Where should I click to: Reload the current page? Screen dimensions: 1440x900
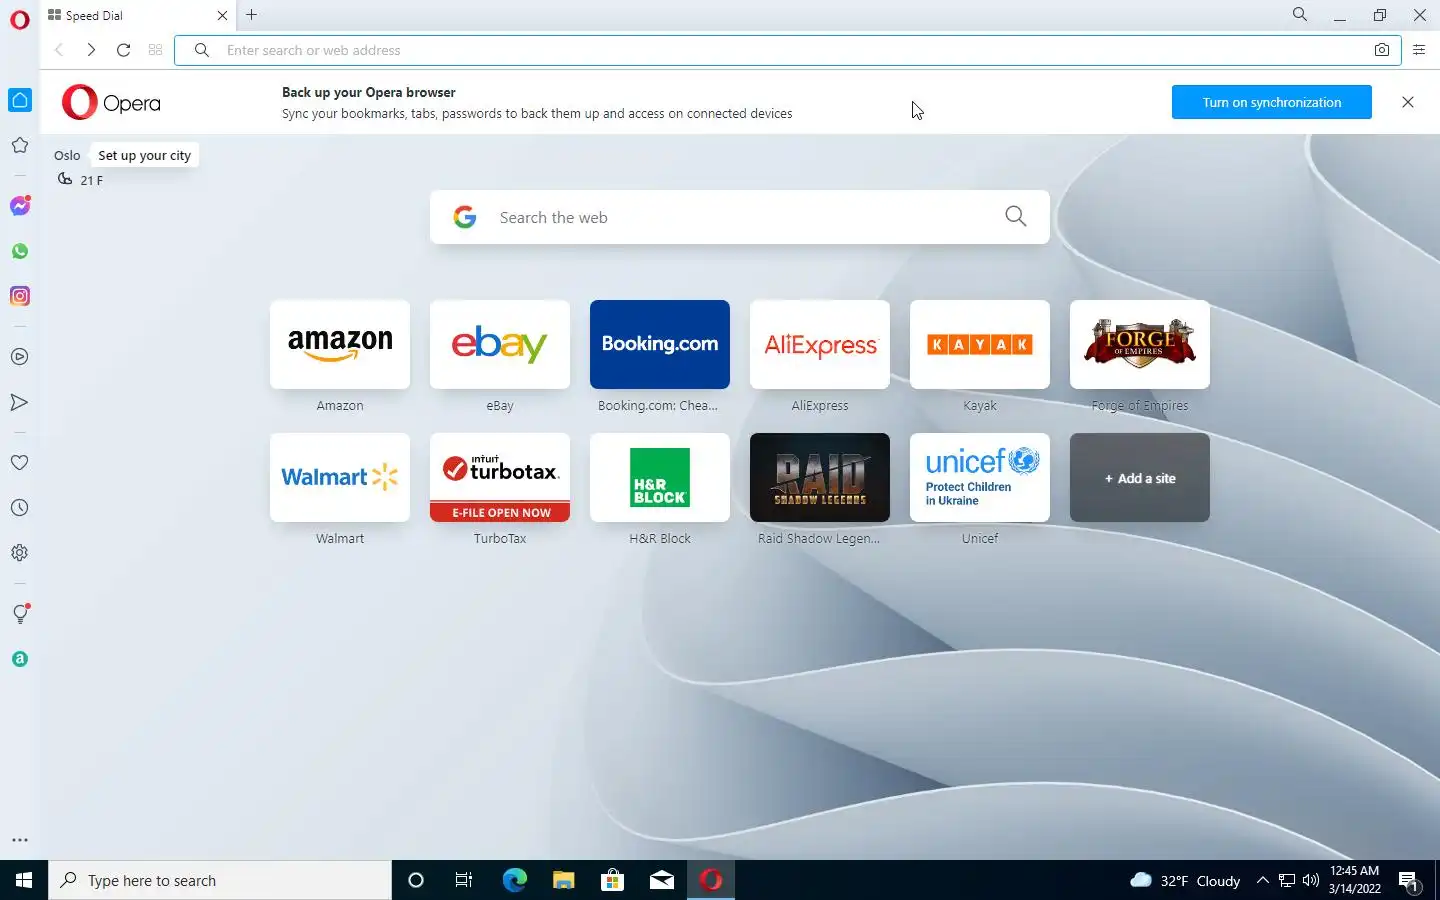(123, 50)
